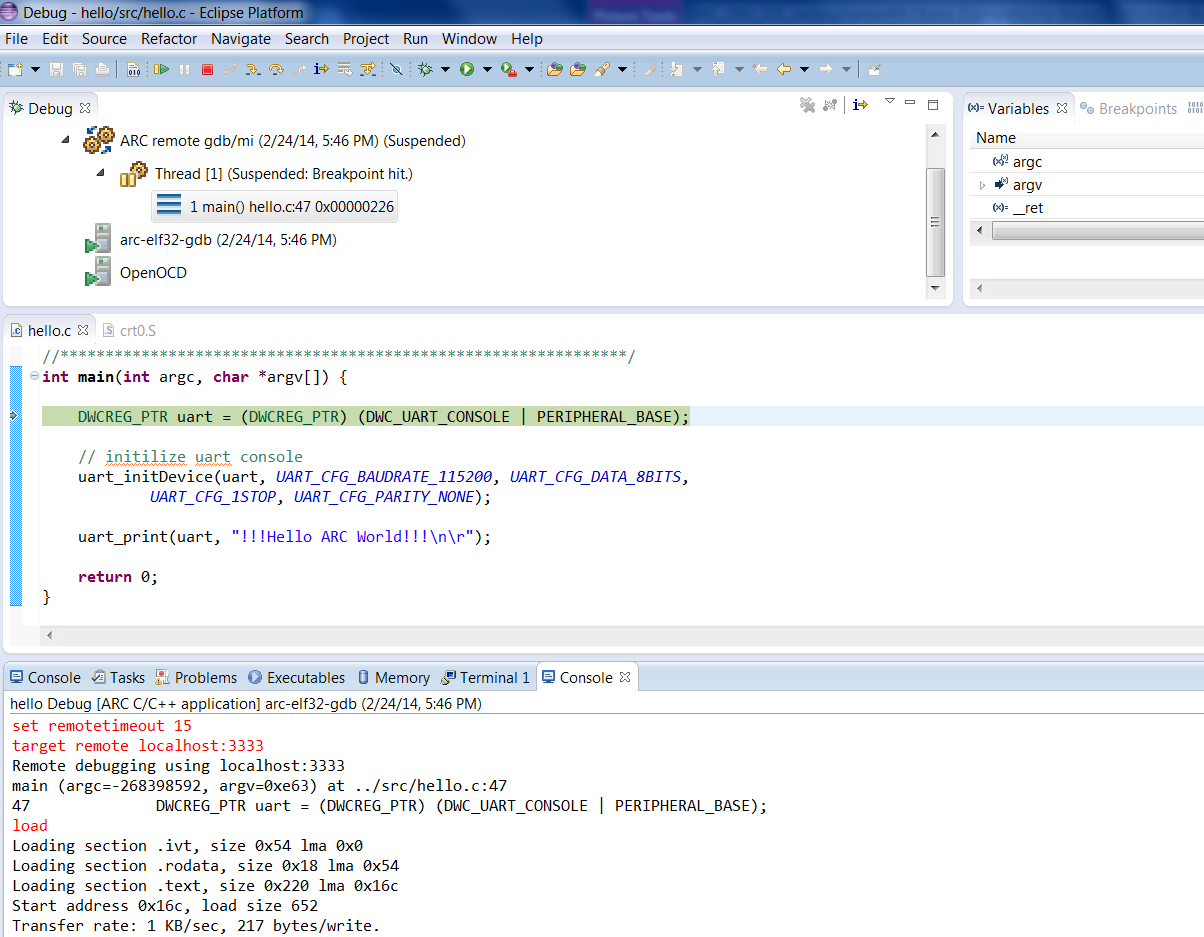
Task: Toggle Instruction Stepping Mode in the main toolbar
Action: pos(321,69)
